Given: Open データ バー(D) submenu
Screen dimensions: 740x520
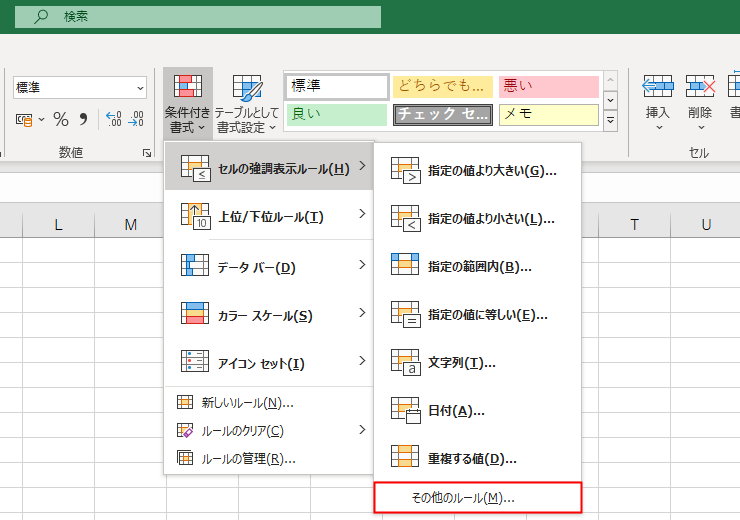Looking at the screenshot, I should (269, 267).
